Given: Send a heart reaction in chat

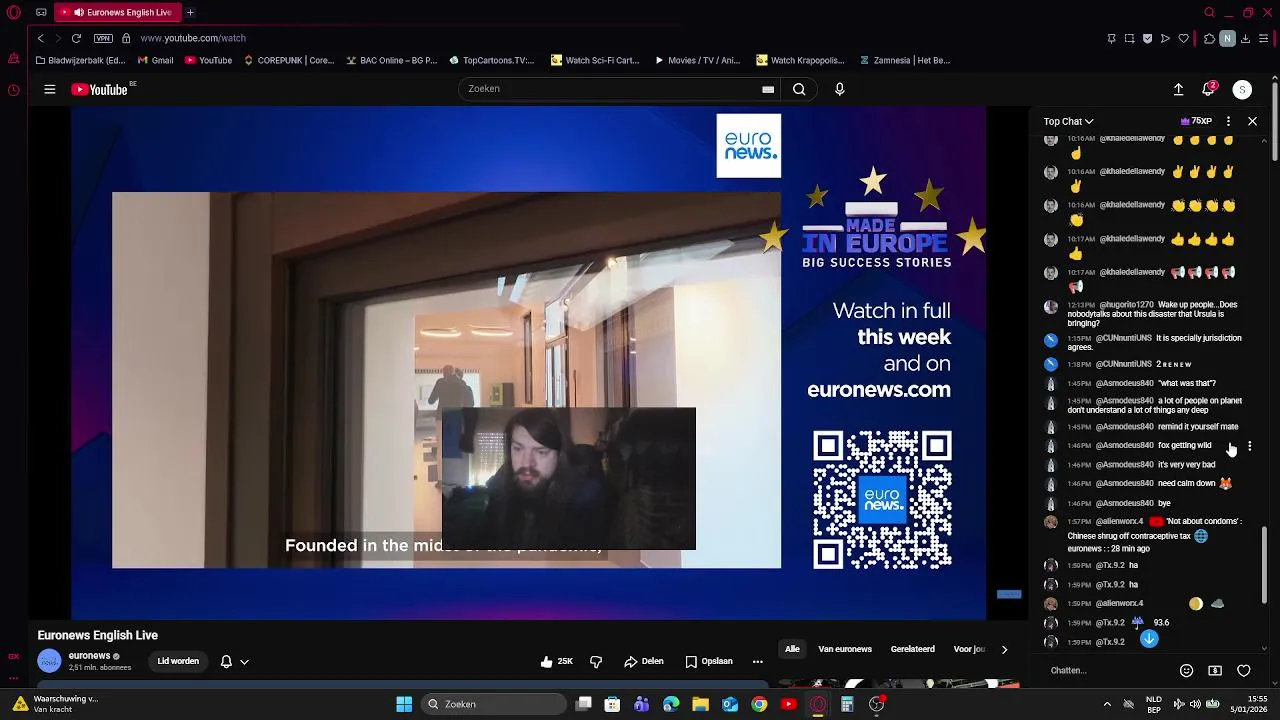Looking at the screenshot, I should point(1244,671).
